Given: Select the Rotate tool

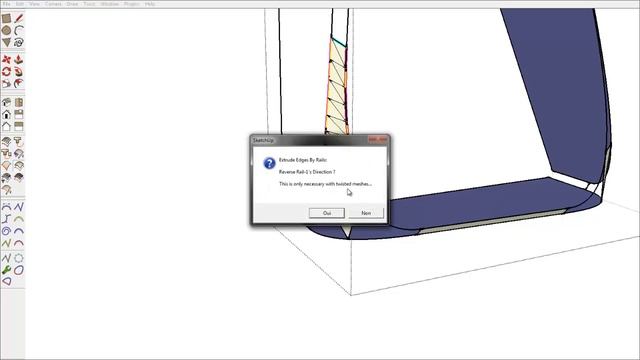Looking at the screenshot, I should pos(6,72).
